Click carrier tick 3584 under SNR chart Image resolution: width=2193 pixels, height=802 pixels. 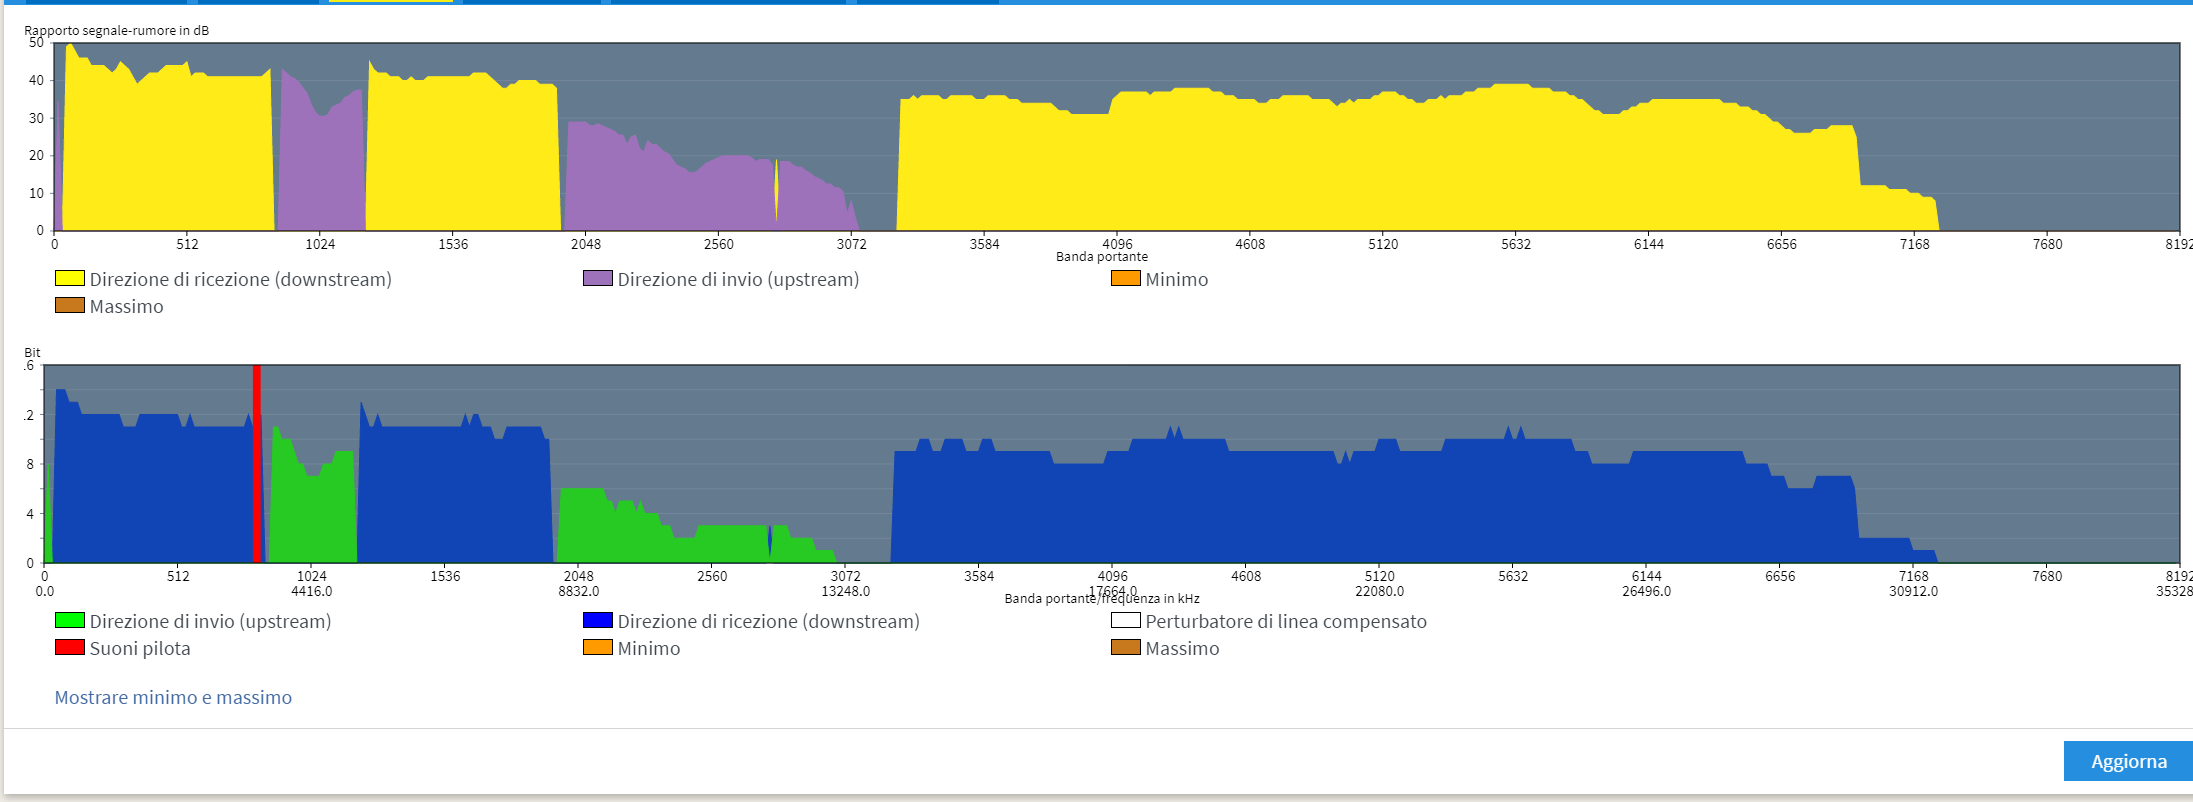(x=984, y=244)
